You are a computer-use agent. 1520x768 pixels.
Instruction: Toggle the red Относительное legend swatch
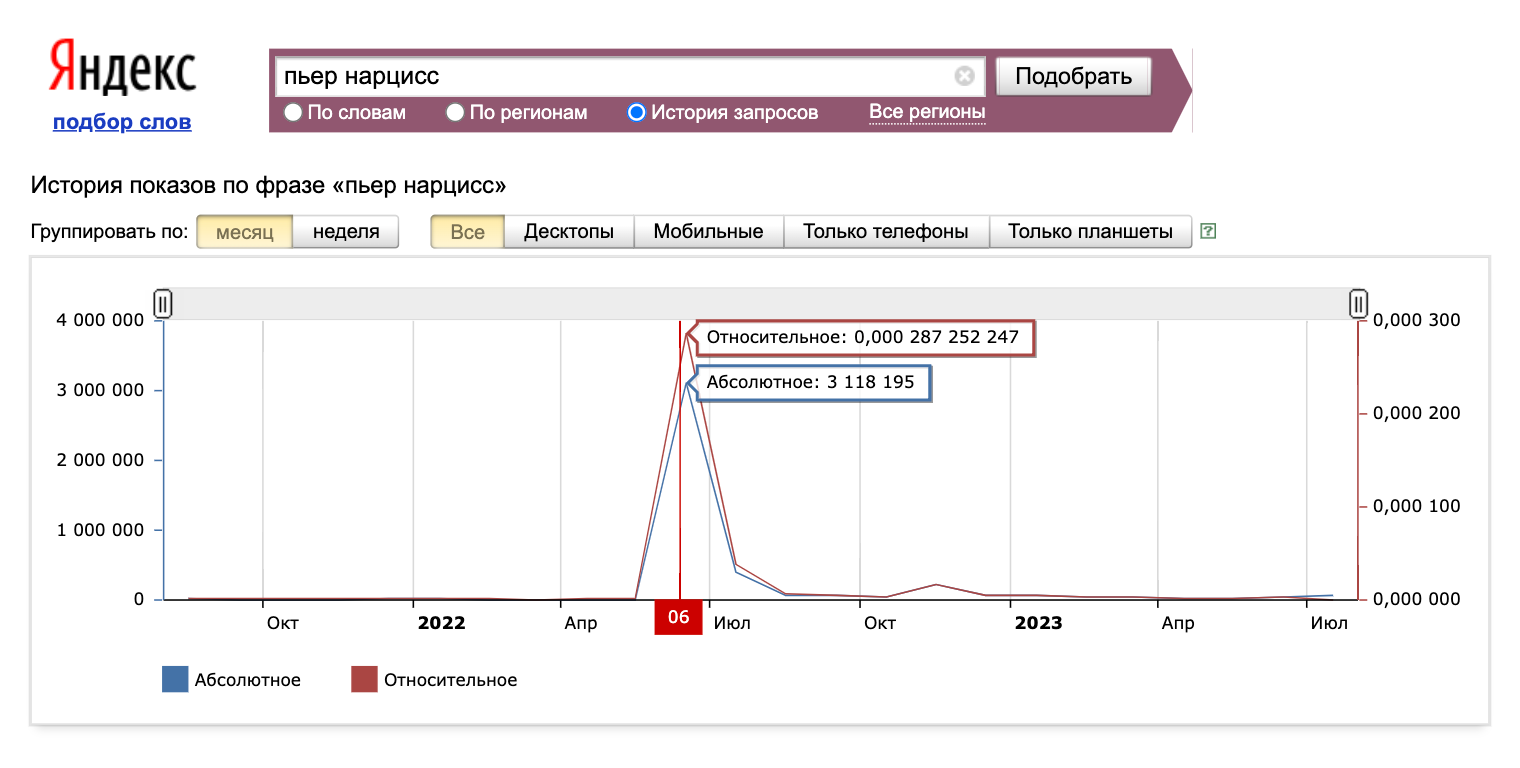pos(364,680)
